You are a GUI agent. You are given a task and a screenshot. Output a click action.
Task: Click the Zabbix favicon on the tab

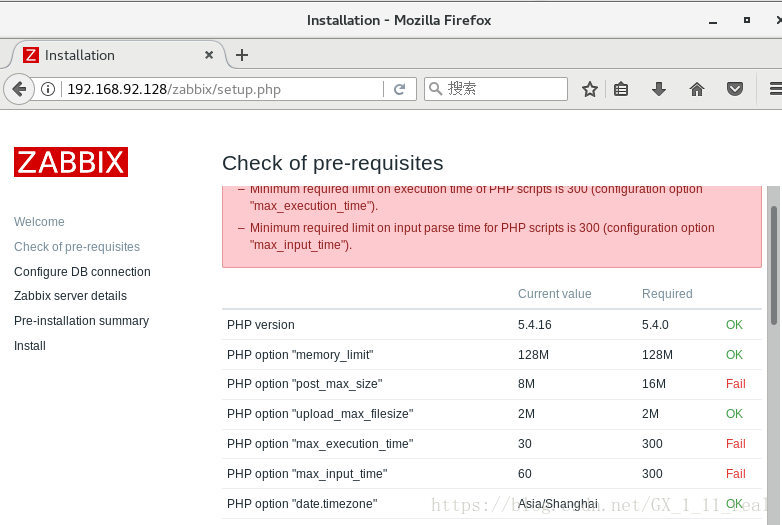tap(31, 55)
